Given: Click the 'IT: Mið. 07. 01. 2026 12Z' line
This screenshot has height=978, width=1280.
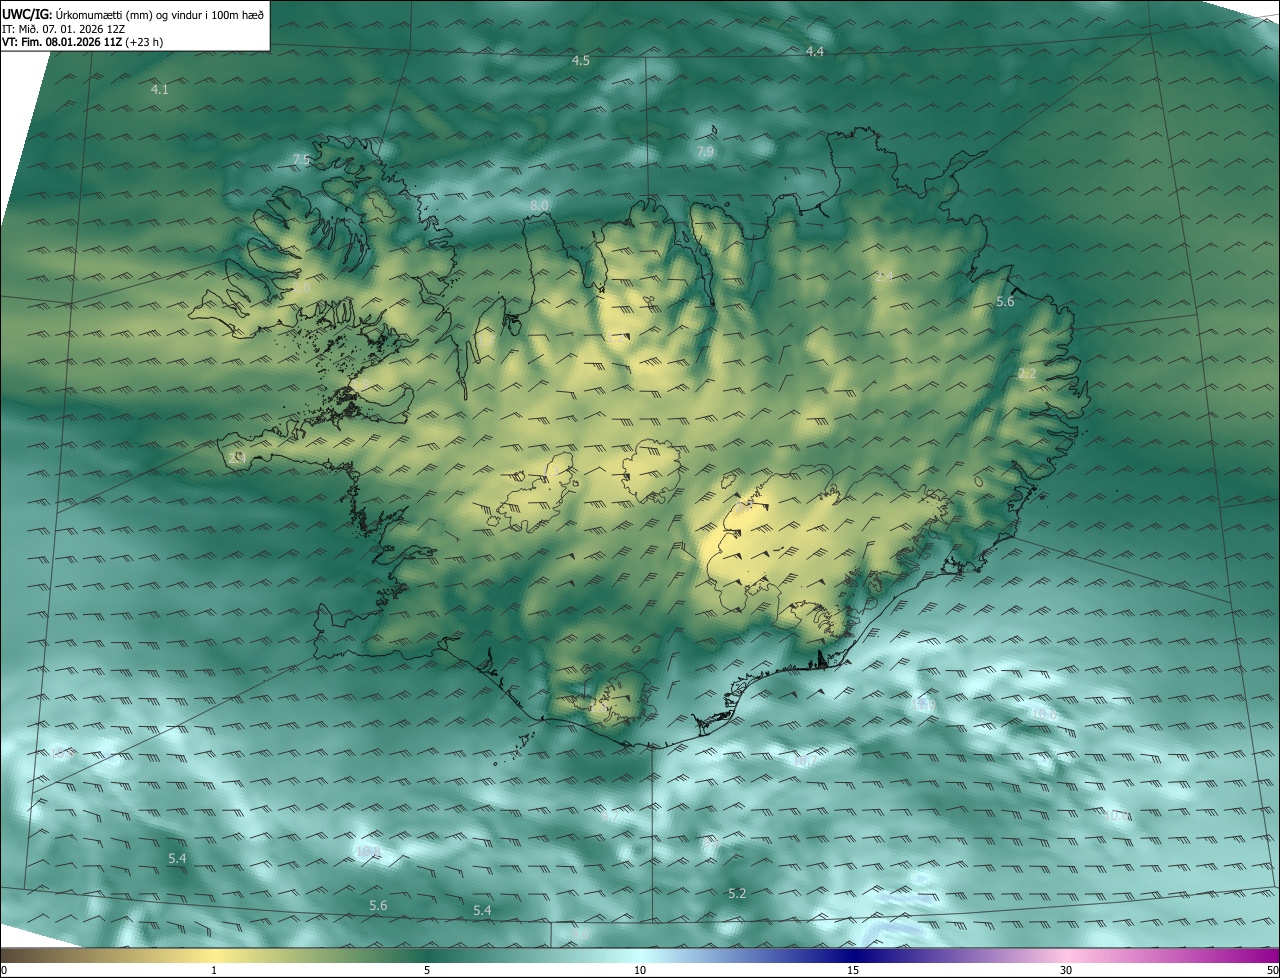Looking at the screenshot, I should (x=63, y=29).
